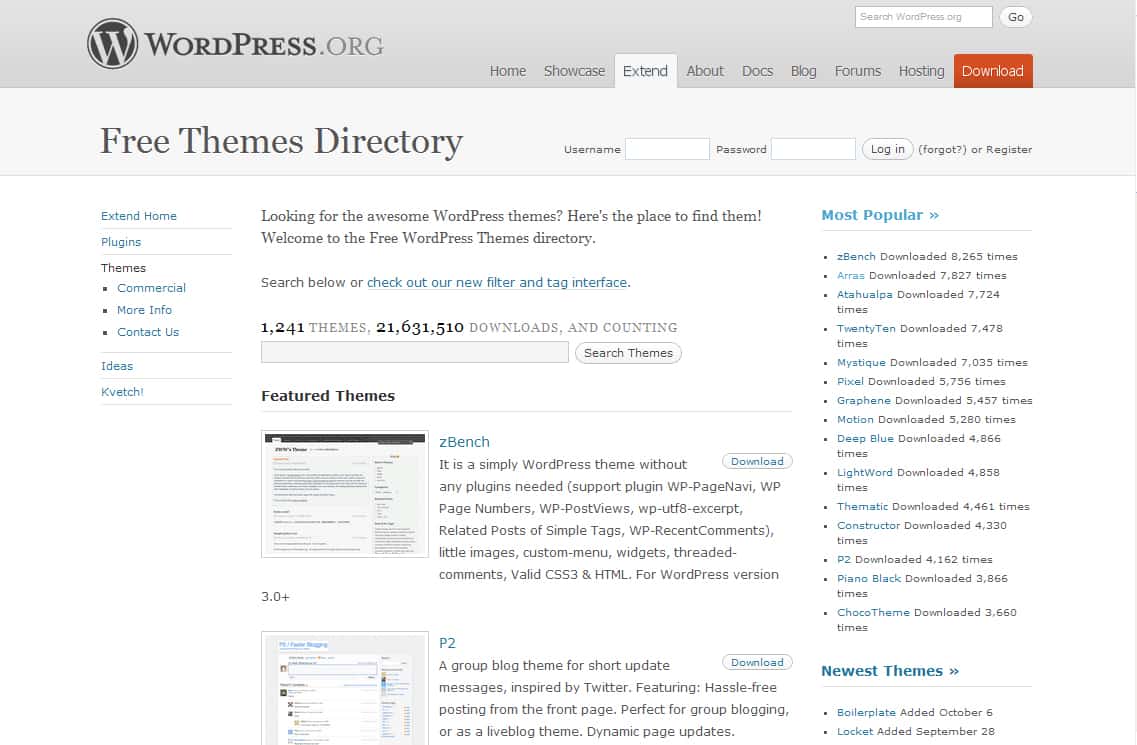Open the Blog nav item

click(x=803, y=71)
